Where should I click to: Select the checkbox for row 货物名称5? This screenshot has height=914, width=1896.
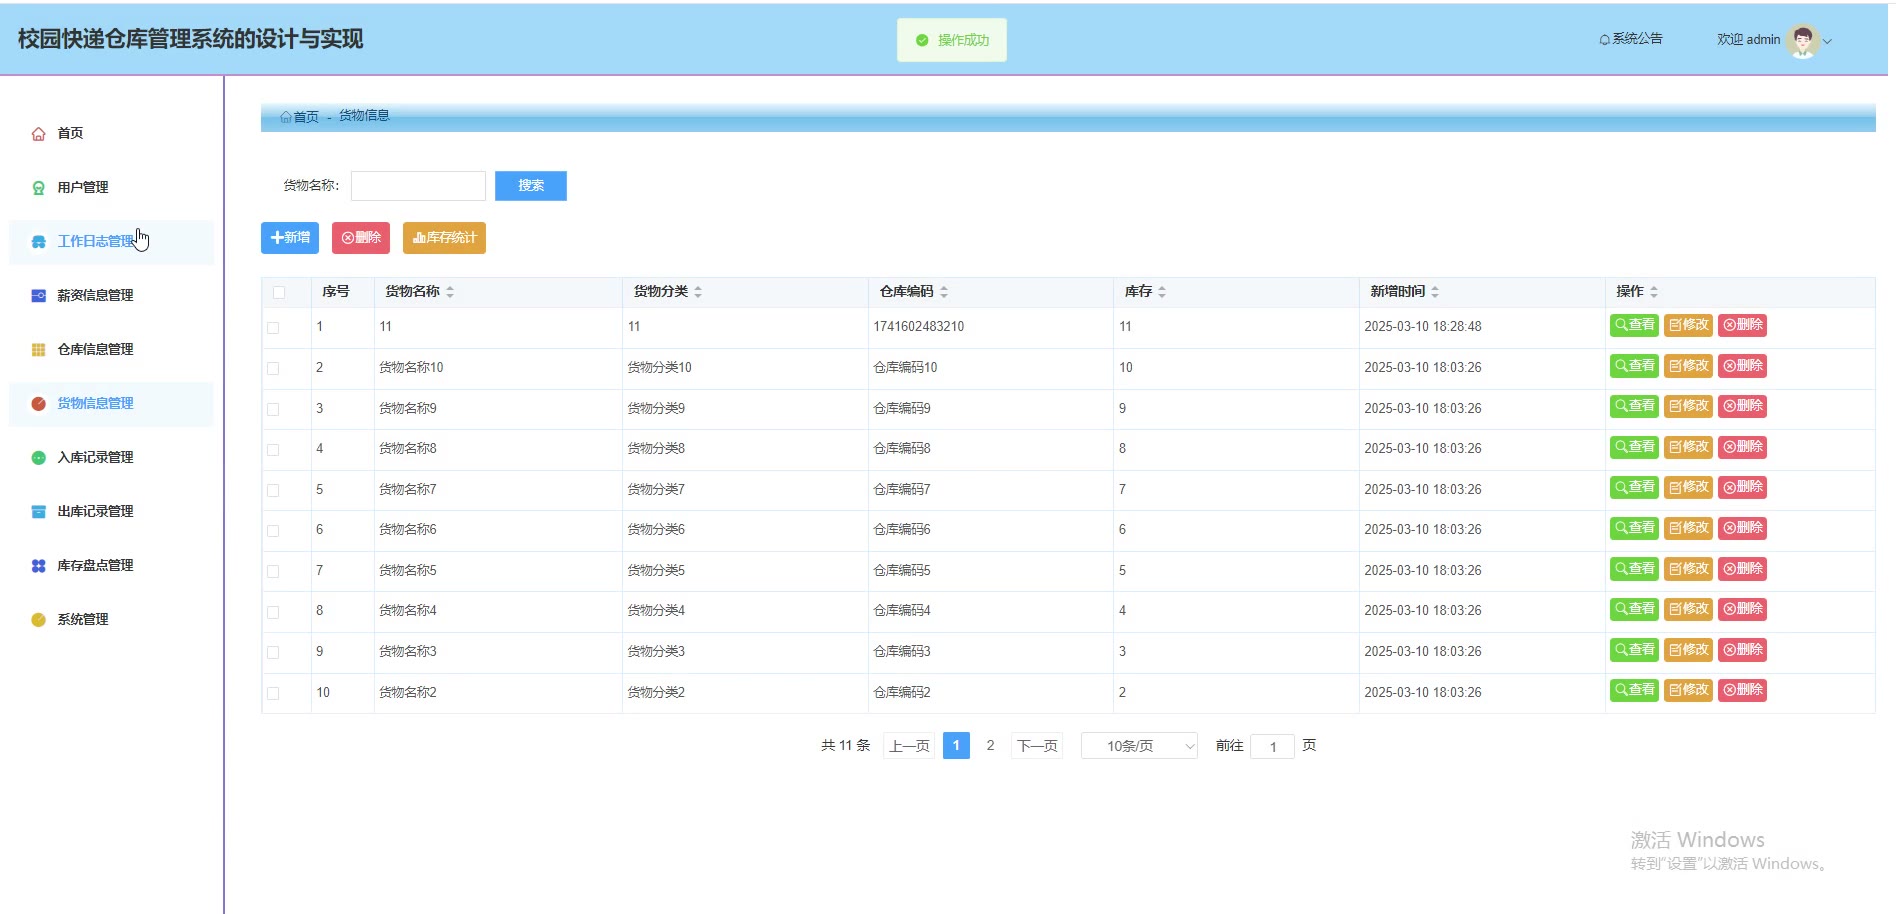[273, 572]
